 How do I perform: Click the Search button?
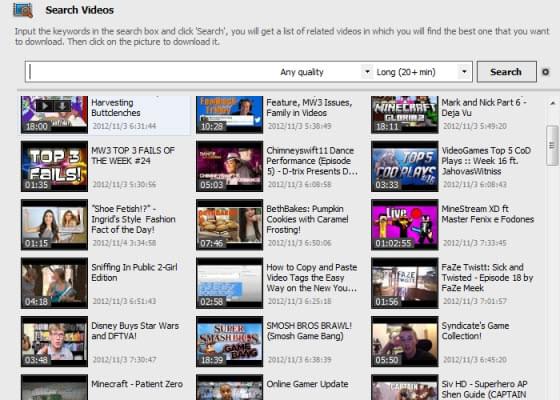(x=506, y=72)
